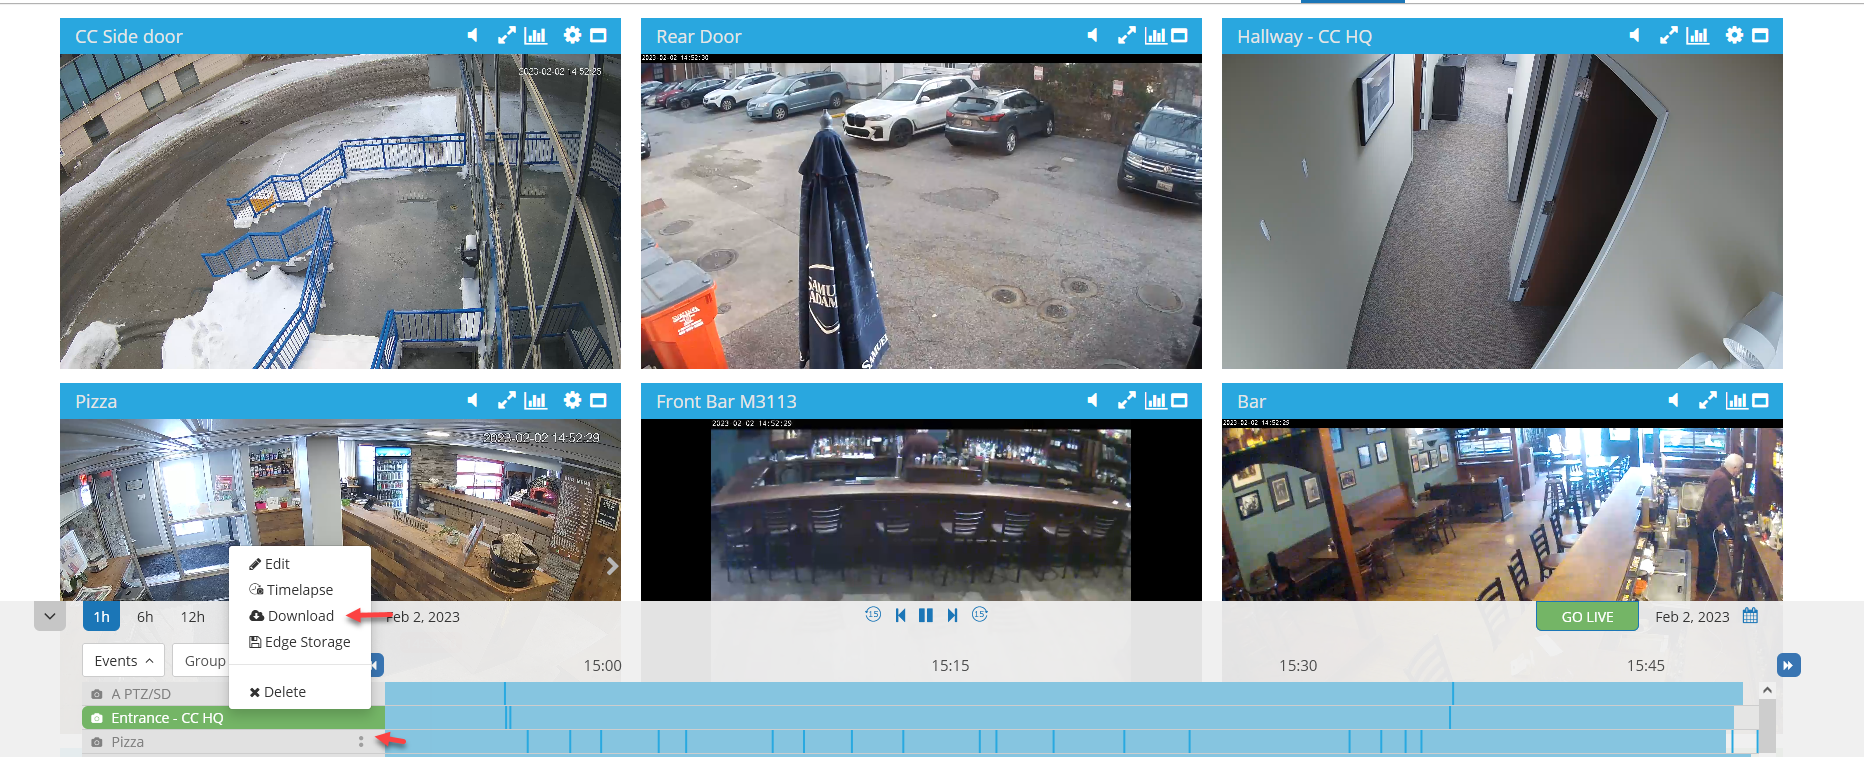Click the Hallway - CC HQ video feed
The image size is (1864, 757).
tap(1502, 211)
